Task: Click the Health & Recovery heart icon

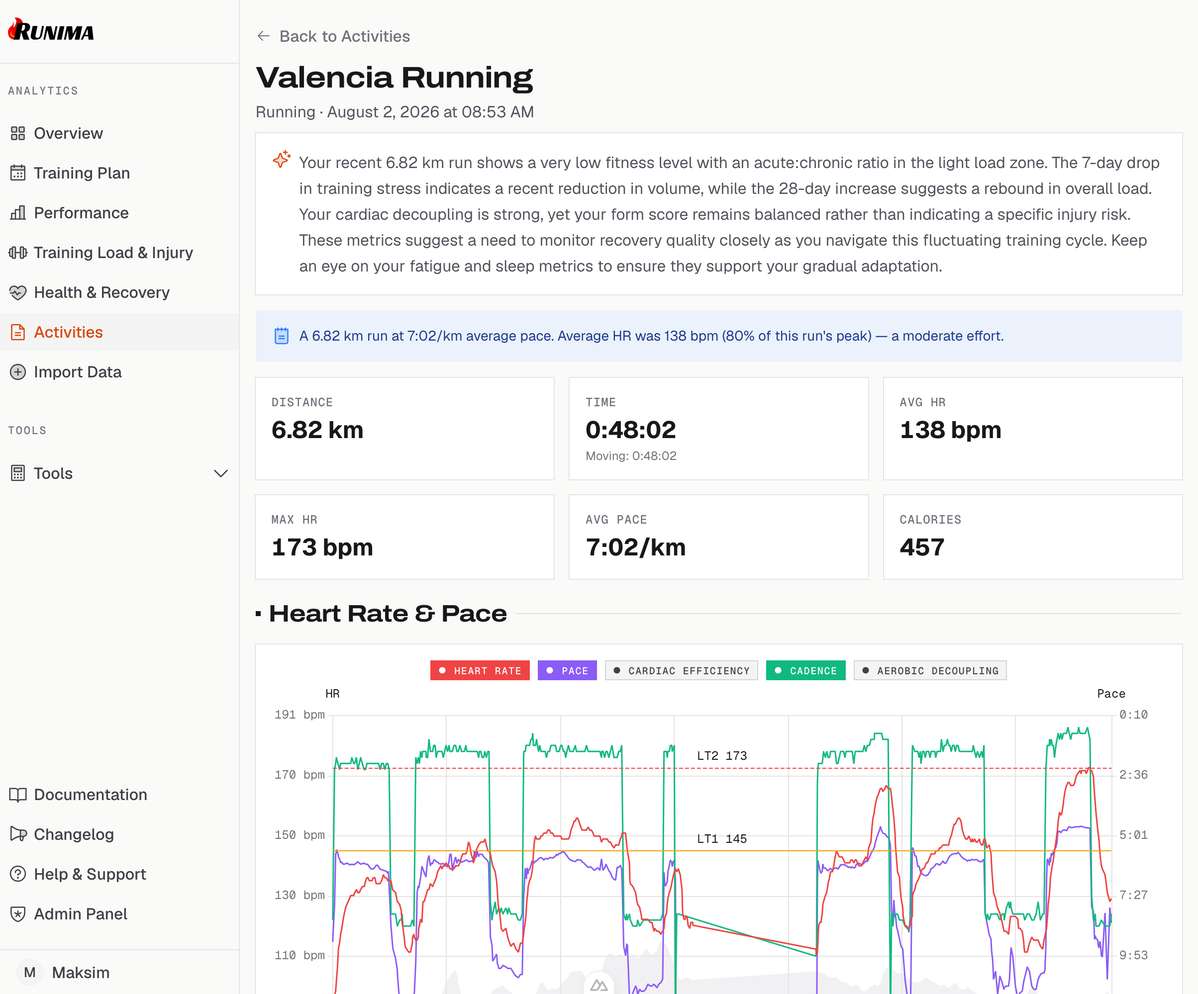Action: tap(18, 293)
